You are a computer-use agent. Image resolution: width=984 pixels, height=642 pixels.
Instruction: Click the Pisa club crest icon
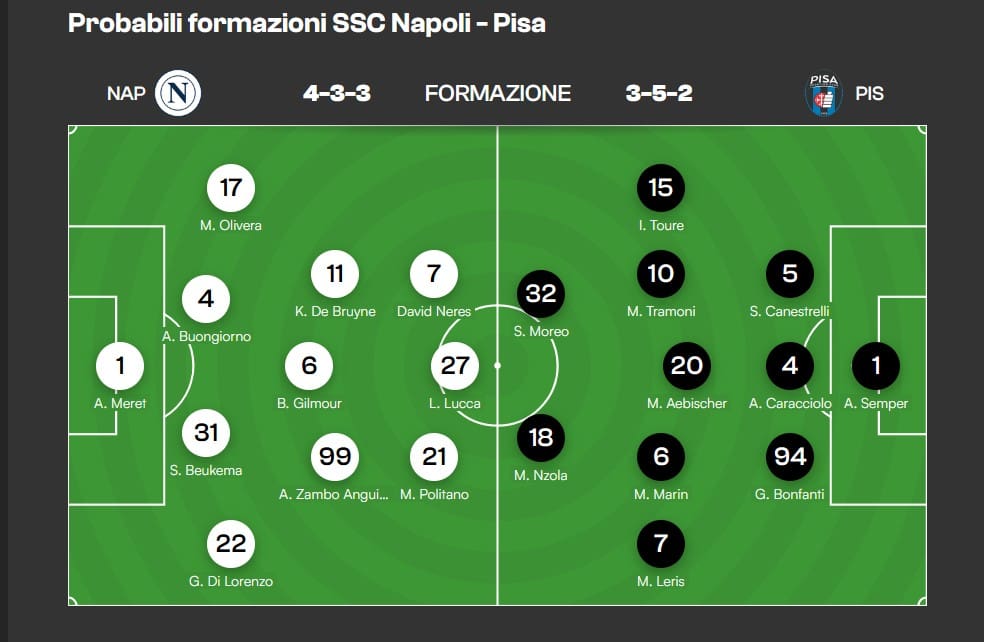tap(823, 94)
